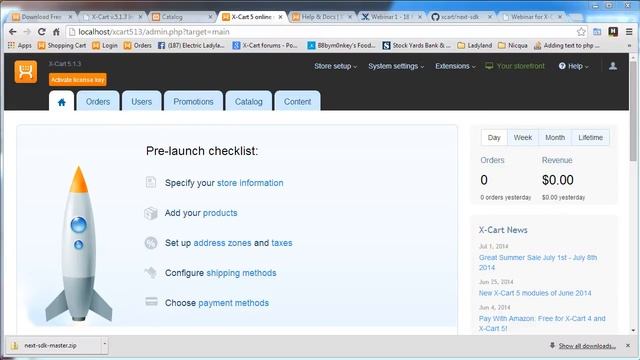Click the rocket illustration
The height and width of the screenshot is (360, 640).
coord(78,244)
